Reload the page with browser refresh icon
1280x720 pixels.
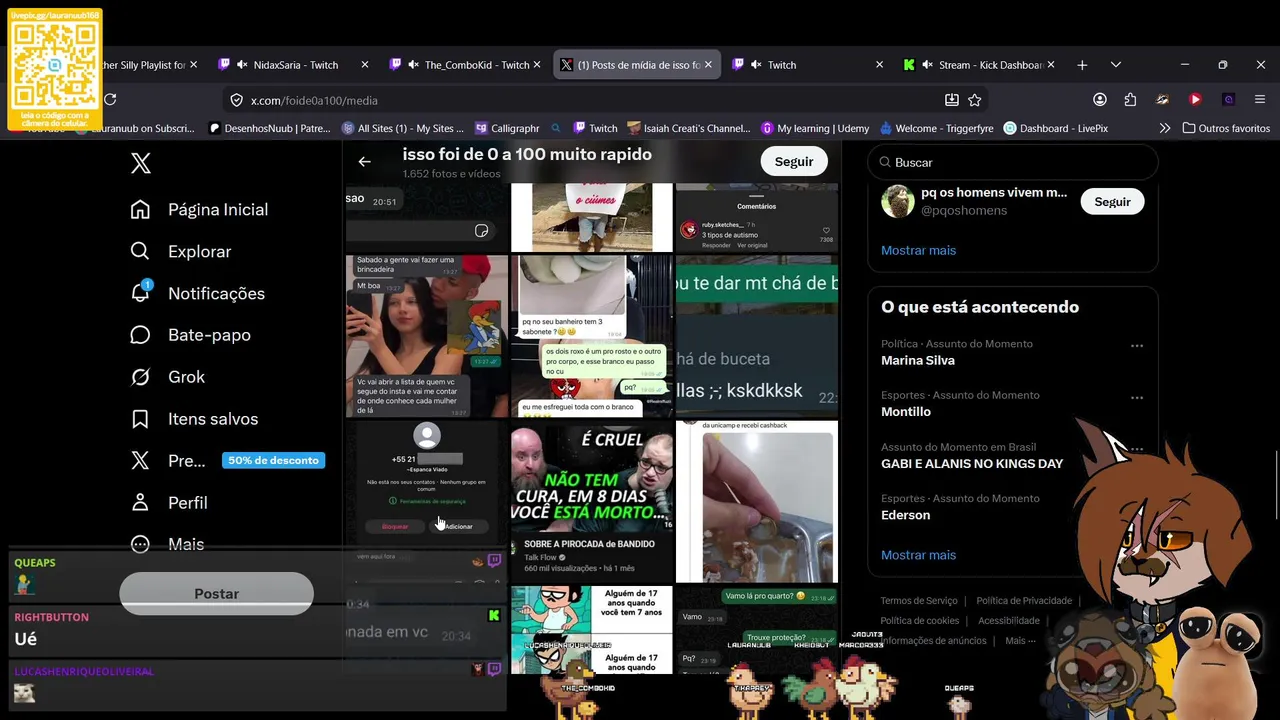110,100
